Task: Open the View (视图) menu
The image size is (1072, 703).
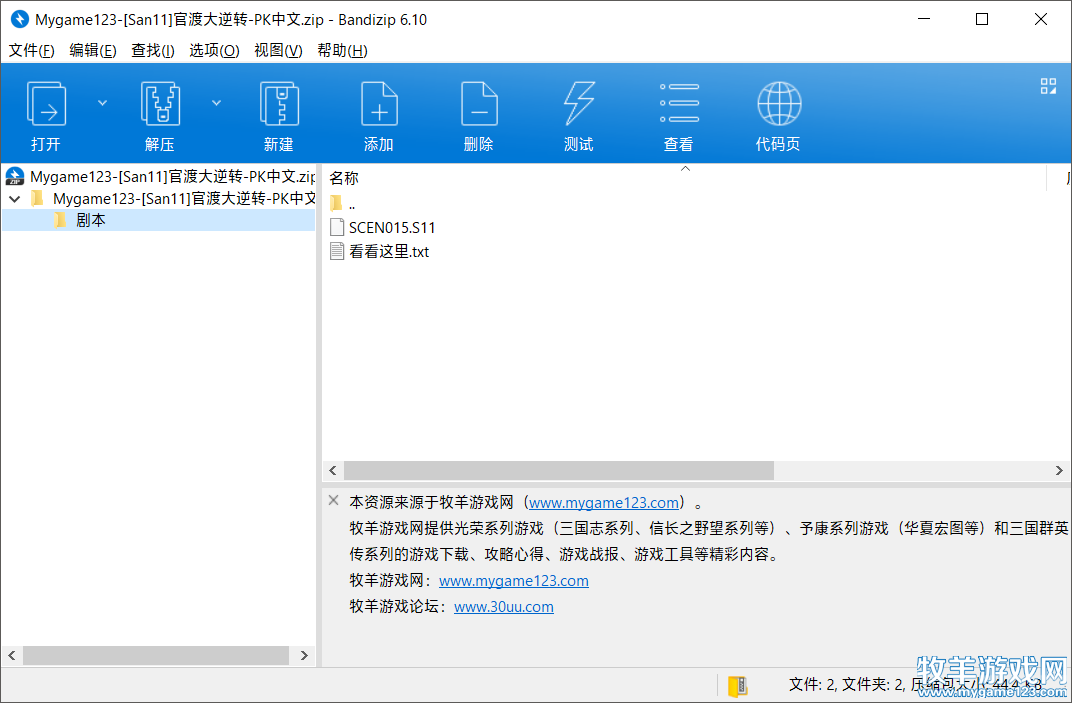Action: click(x=278, y=51)
